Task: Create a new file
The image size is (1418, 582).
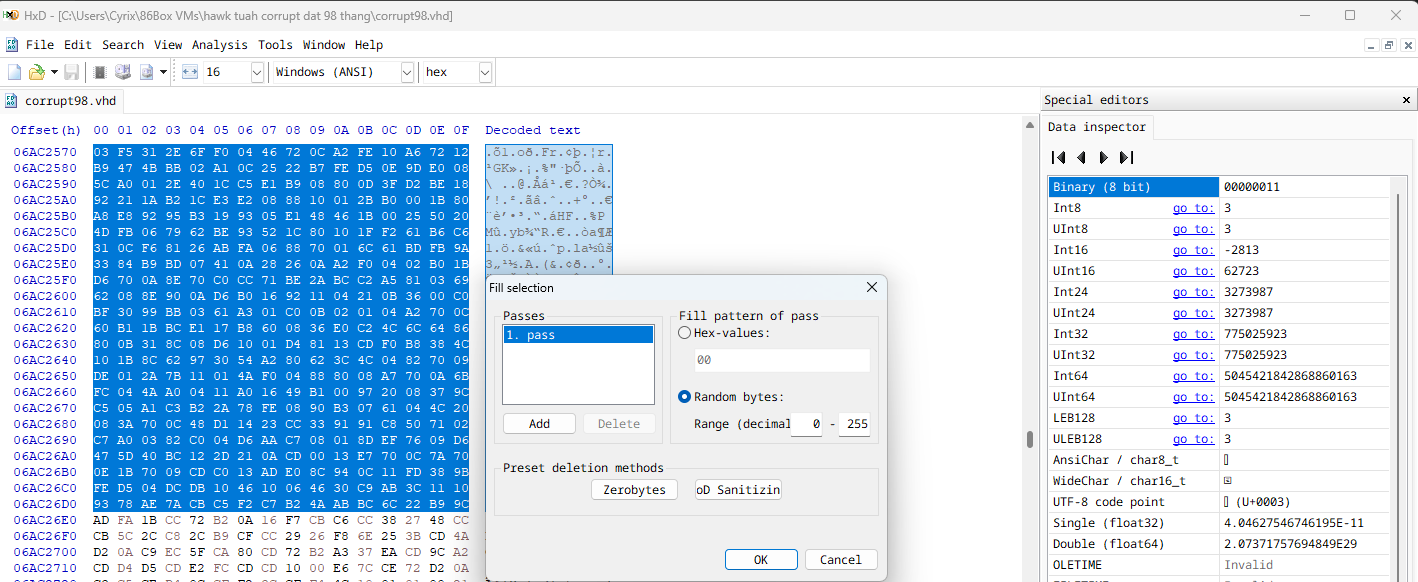Action: point(14,71)
